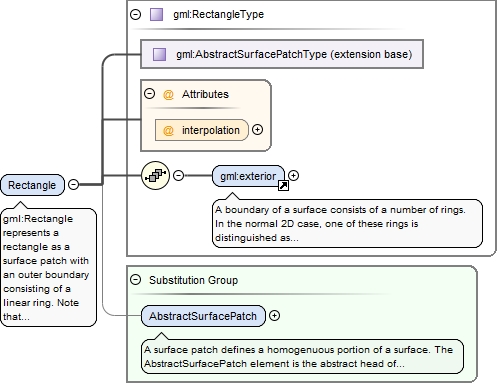
Task: Expand the interpolation attribute details
Action: coord(257,130)
